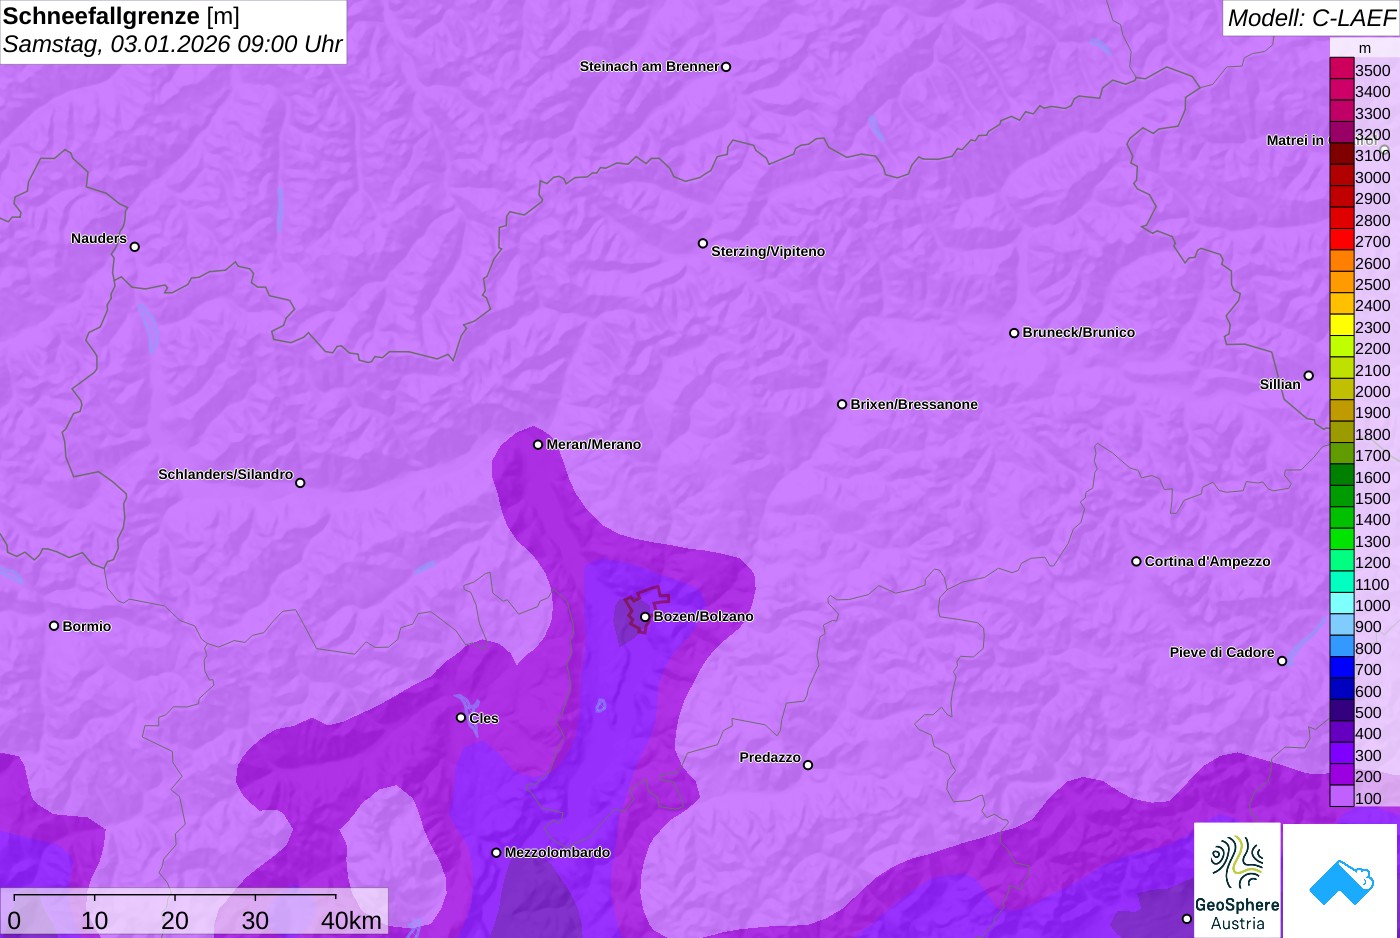Select the date Samstag, 03.01.2026 09:00 Uhr
This screenshot has height=938, width=1400.
[172, 44]
